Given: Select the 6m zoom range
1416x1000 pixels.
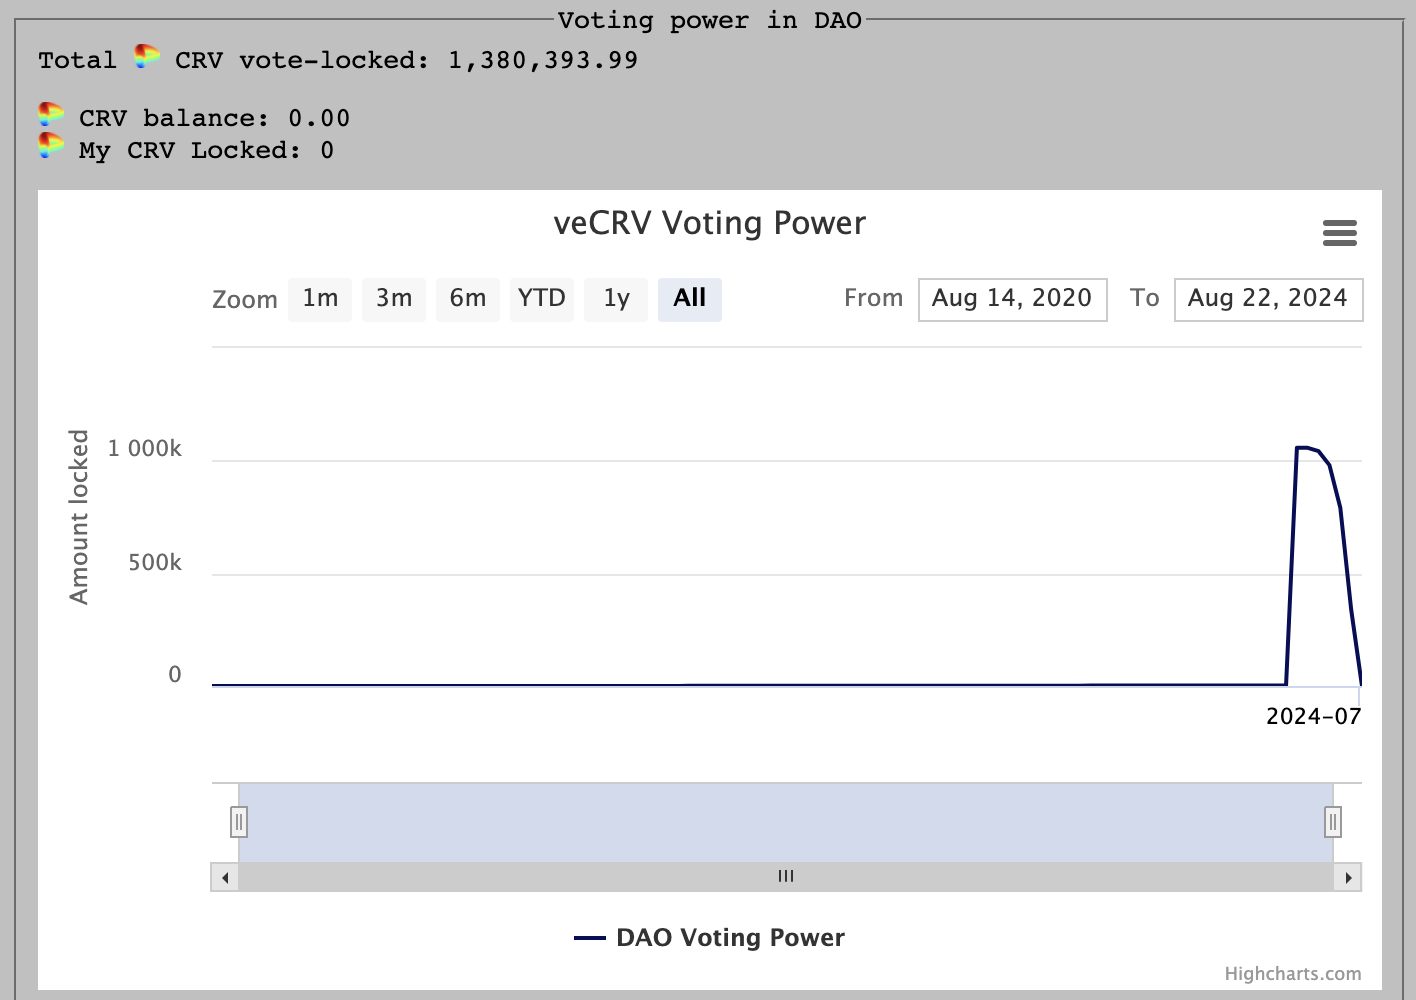Looking at the screenshot, I should (x=467, y=299).
